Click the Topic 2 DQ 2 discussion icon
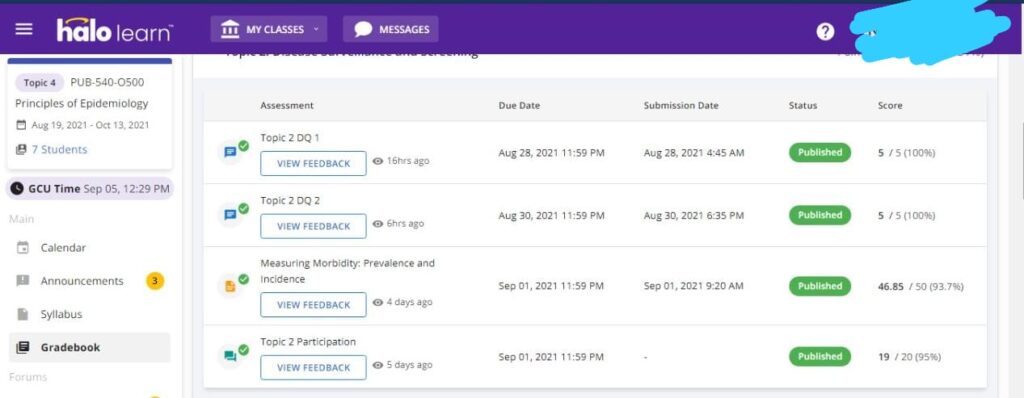 pos(230,214)
